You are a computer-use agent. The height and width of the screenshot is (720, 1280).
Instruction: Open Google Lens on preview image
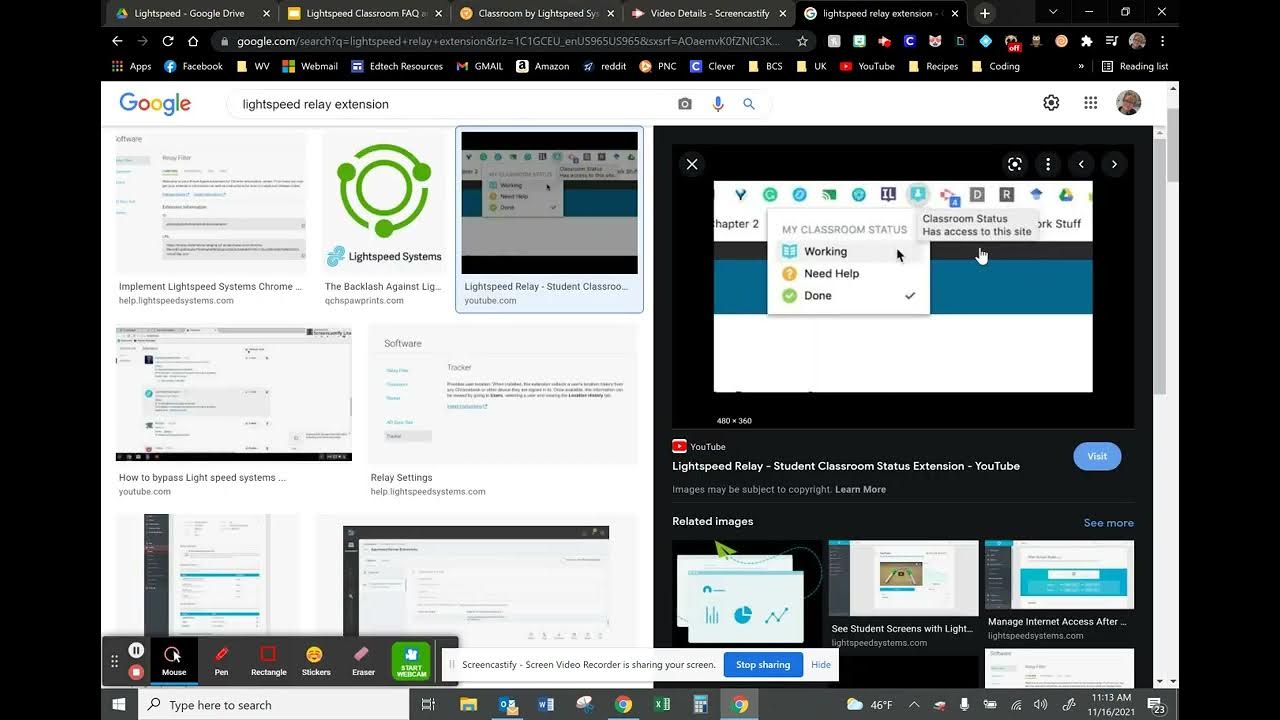coord(1014,164)
